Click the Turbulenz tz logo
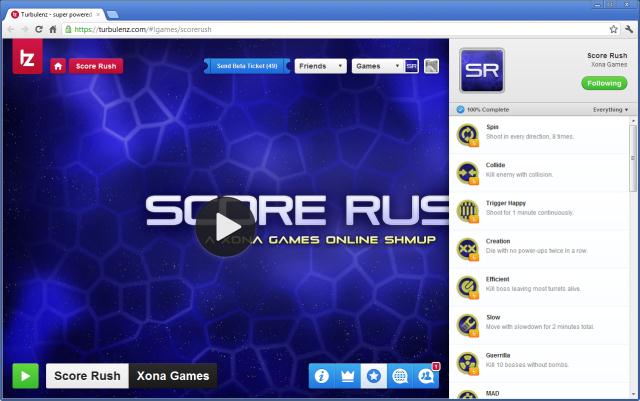The width and height of the screenshot is (640, 401). [x=27, y=57]
